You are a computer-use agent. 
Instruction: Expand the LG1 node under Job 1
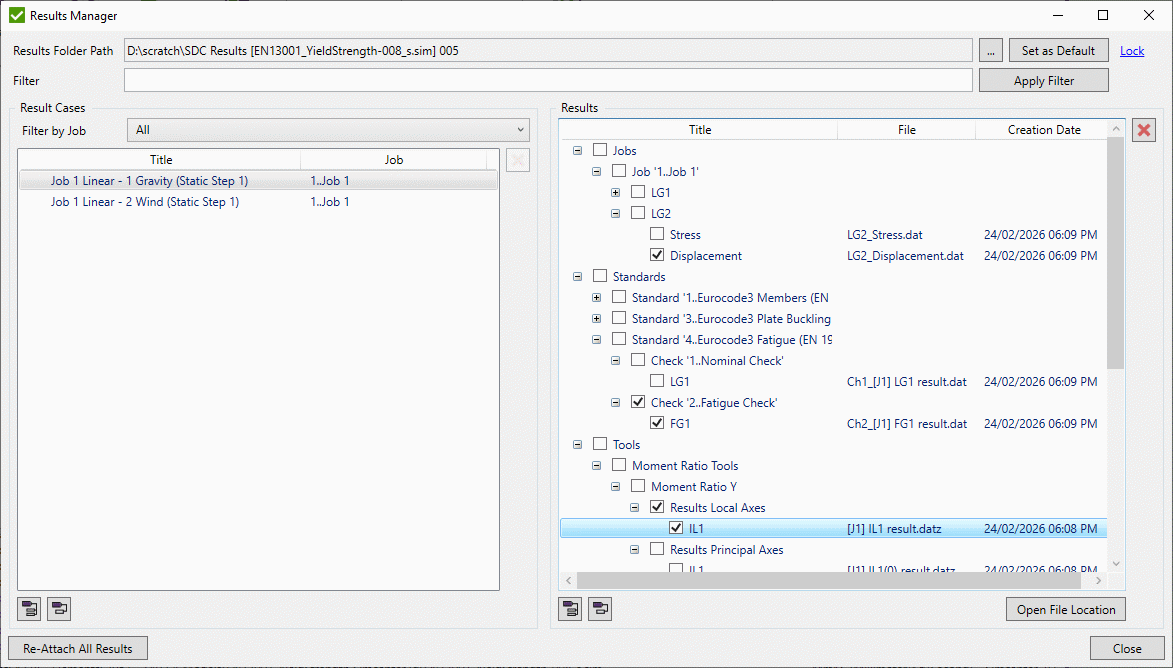tap(616, 192)
